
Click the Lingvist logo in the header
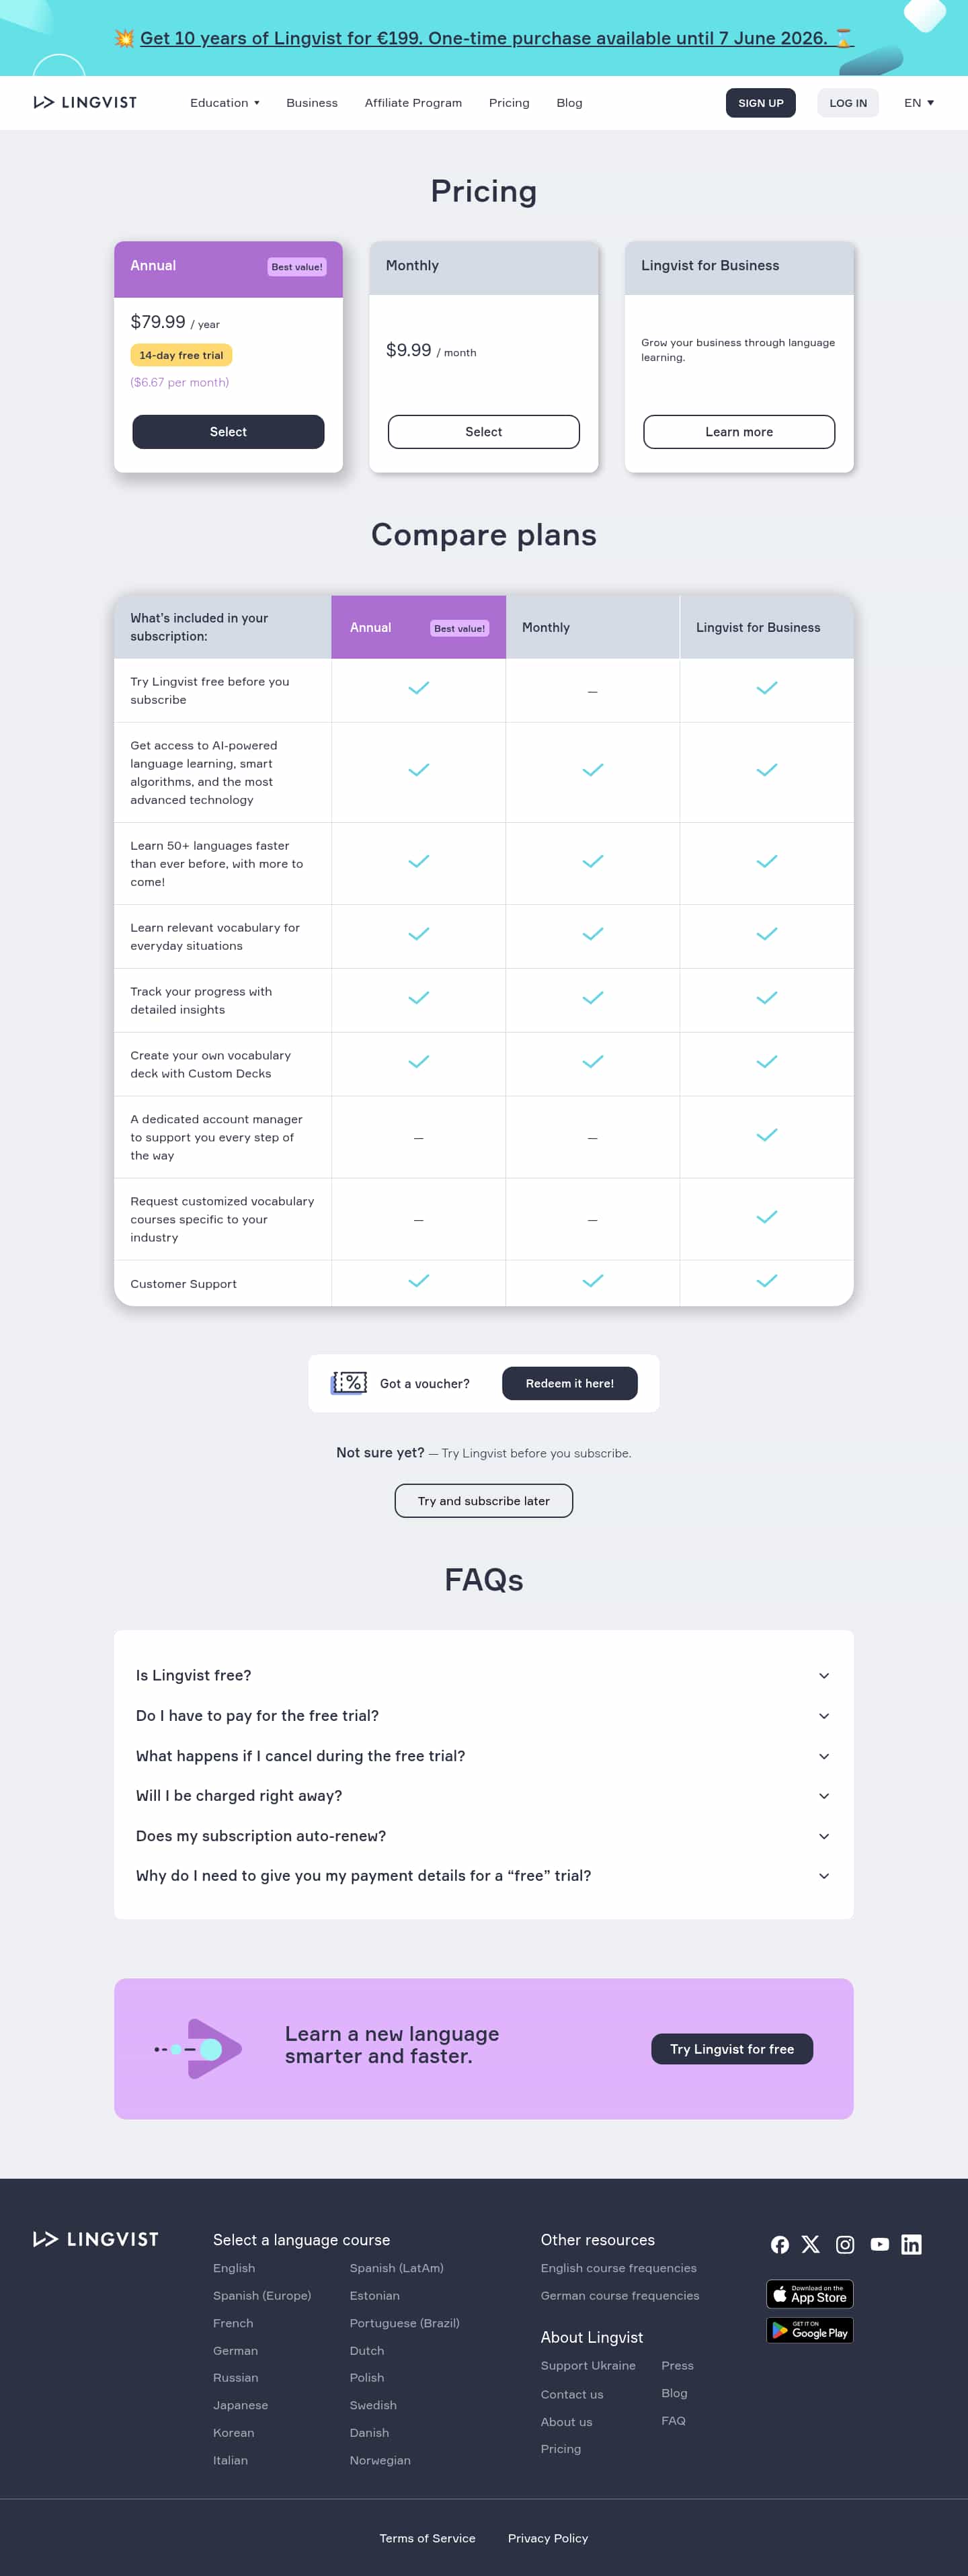pos(85,103)
